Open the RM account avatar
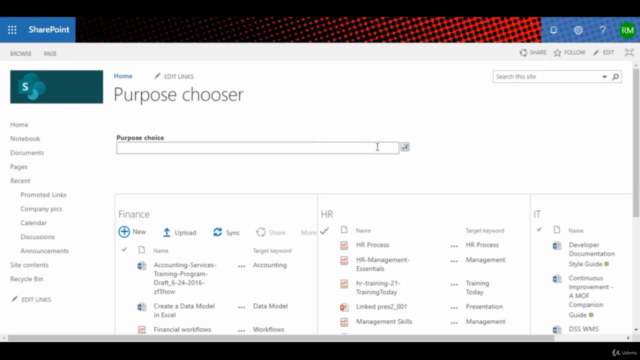Screen dimensions: 640x360 pyautogui.click(x=627, y=30)
